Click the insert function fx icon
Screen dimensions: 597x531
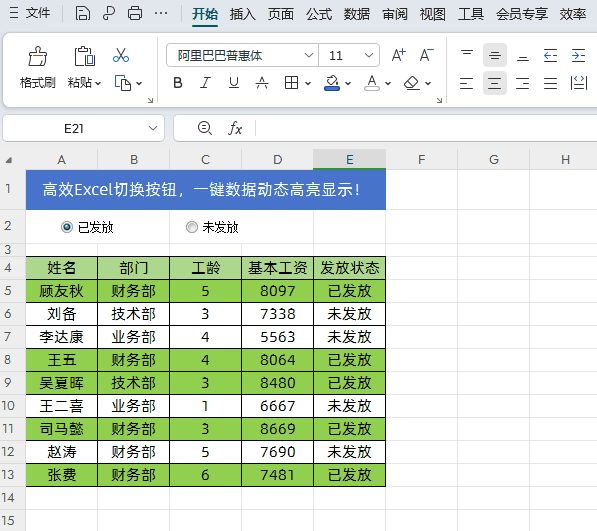pyautogui.click(x=235, y=128)
